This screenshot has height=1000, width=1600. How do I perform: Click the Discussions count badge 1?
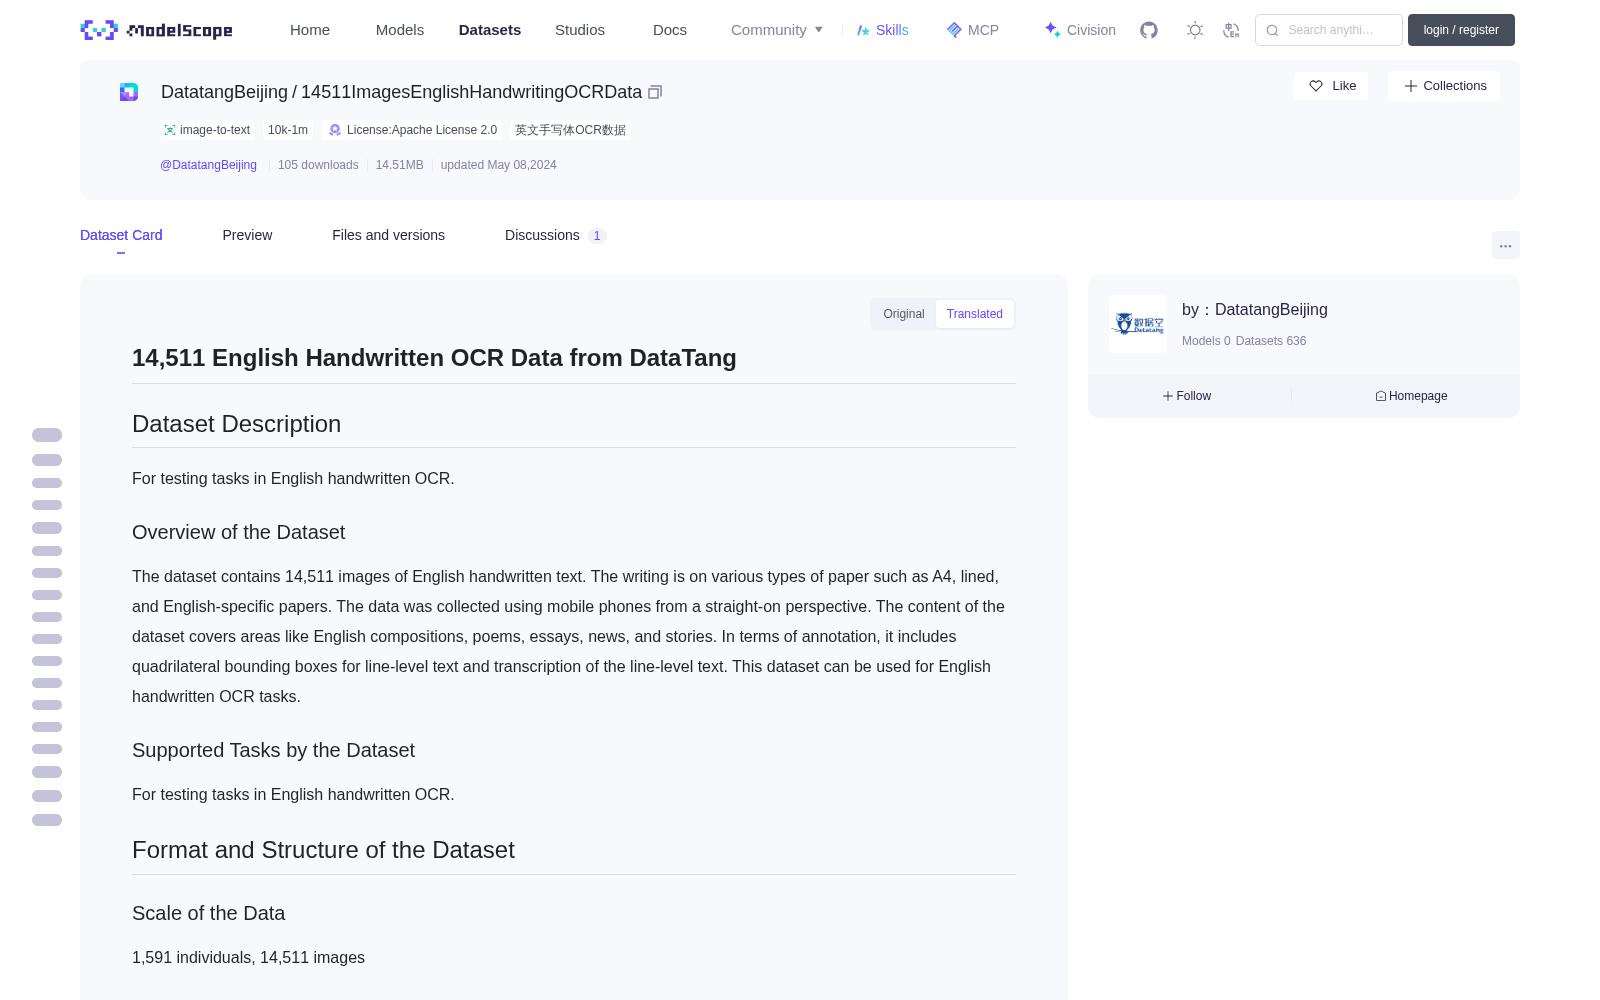pos(597,236)
